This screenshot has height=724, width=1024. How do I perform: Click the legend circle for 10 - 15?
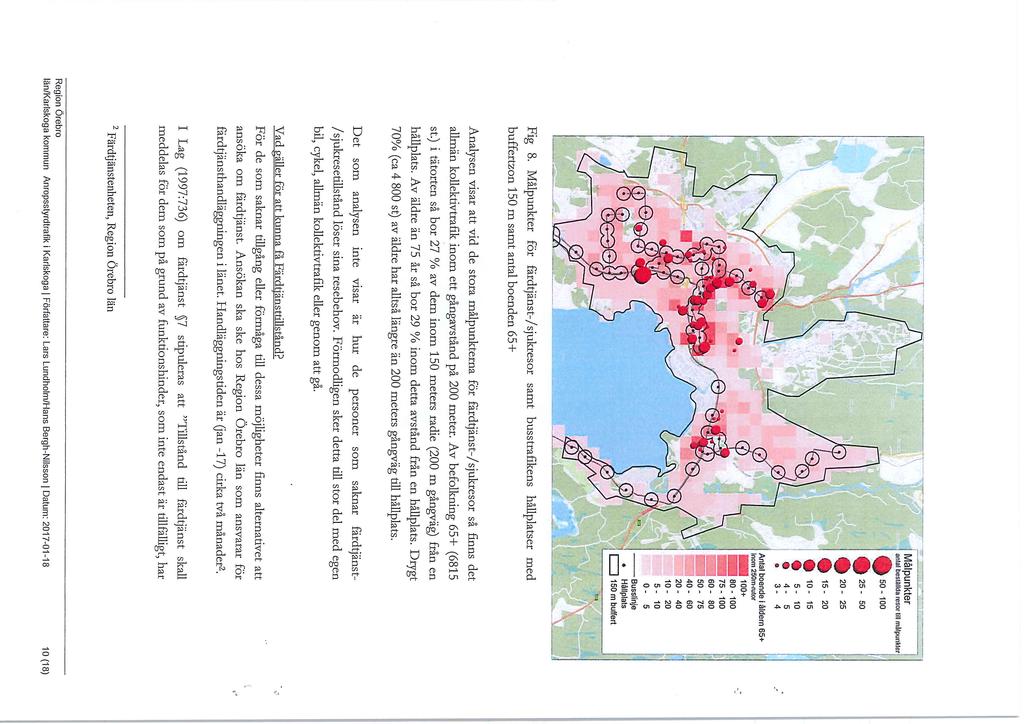pyautogui.click(x=809, y=565)
